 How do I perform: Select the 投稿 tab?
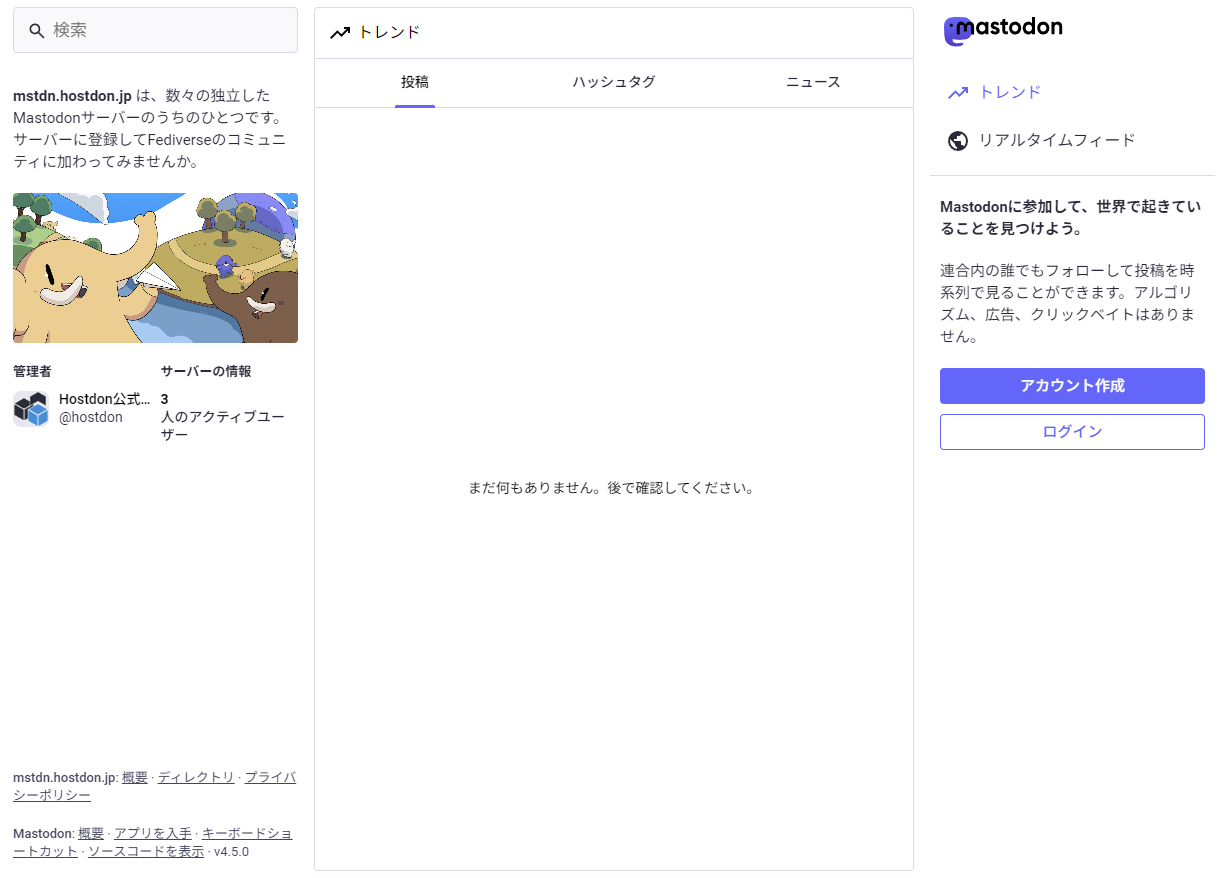pyautogui.click(x=415, y=83)
